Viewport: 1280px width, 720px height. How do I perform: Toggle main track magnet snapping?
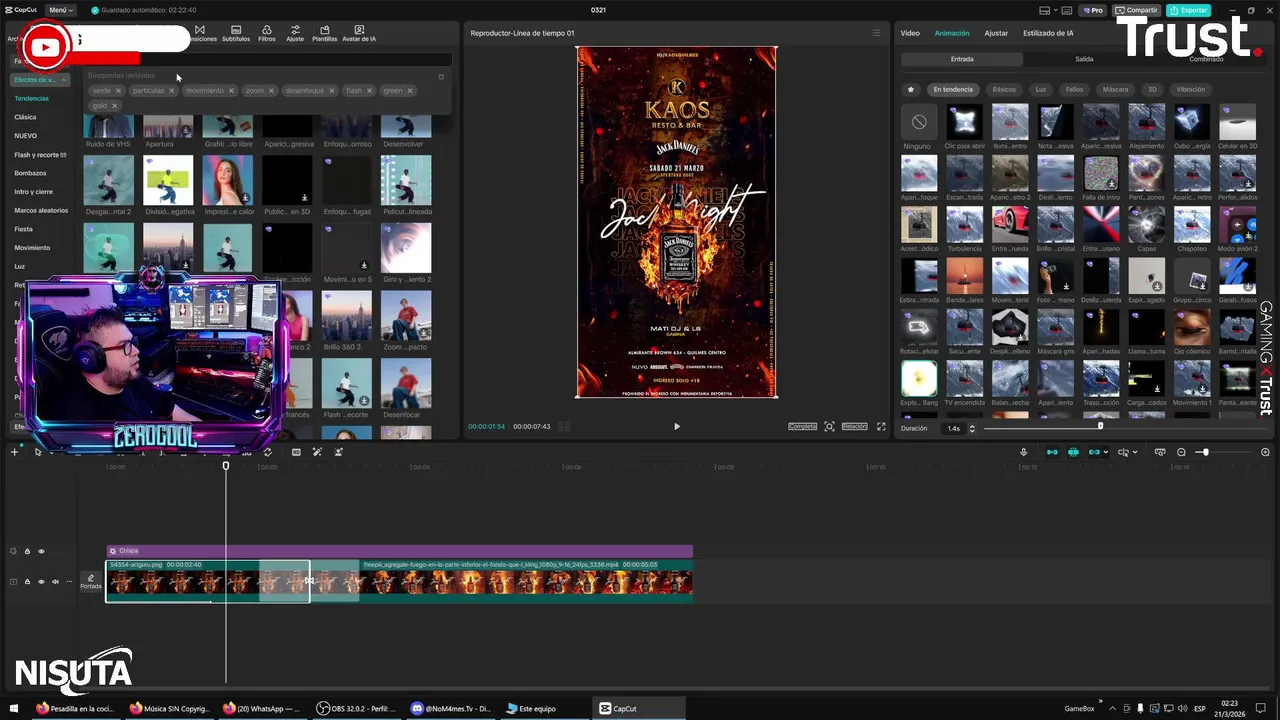click(x=1052, y=452)
